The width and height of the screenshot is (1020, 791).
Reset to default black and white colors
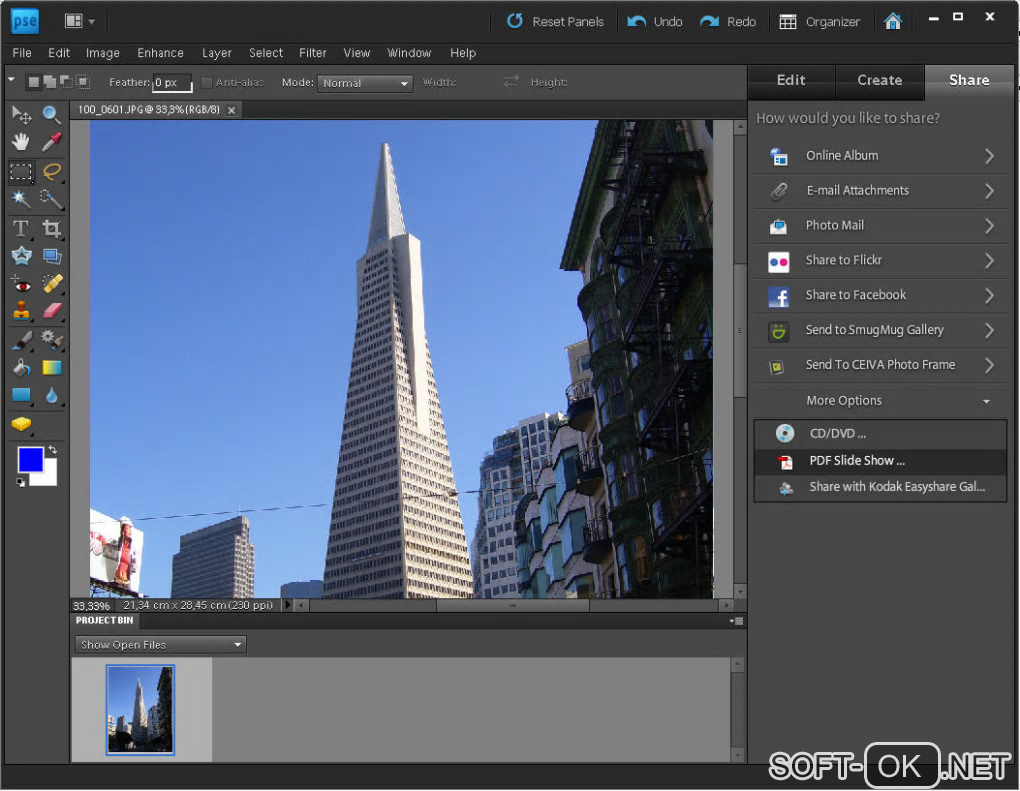point(21,483)
